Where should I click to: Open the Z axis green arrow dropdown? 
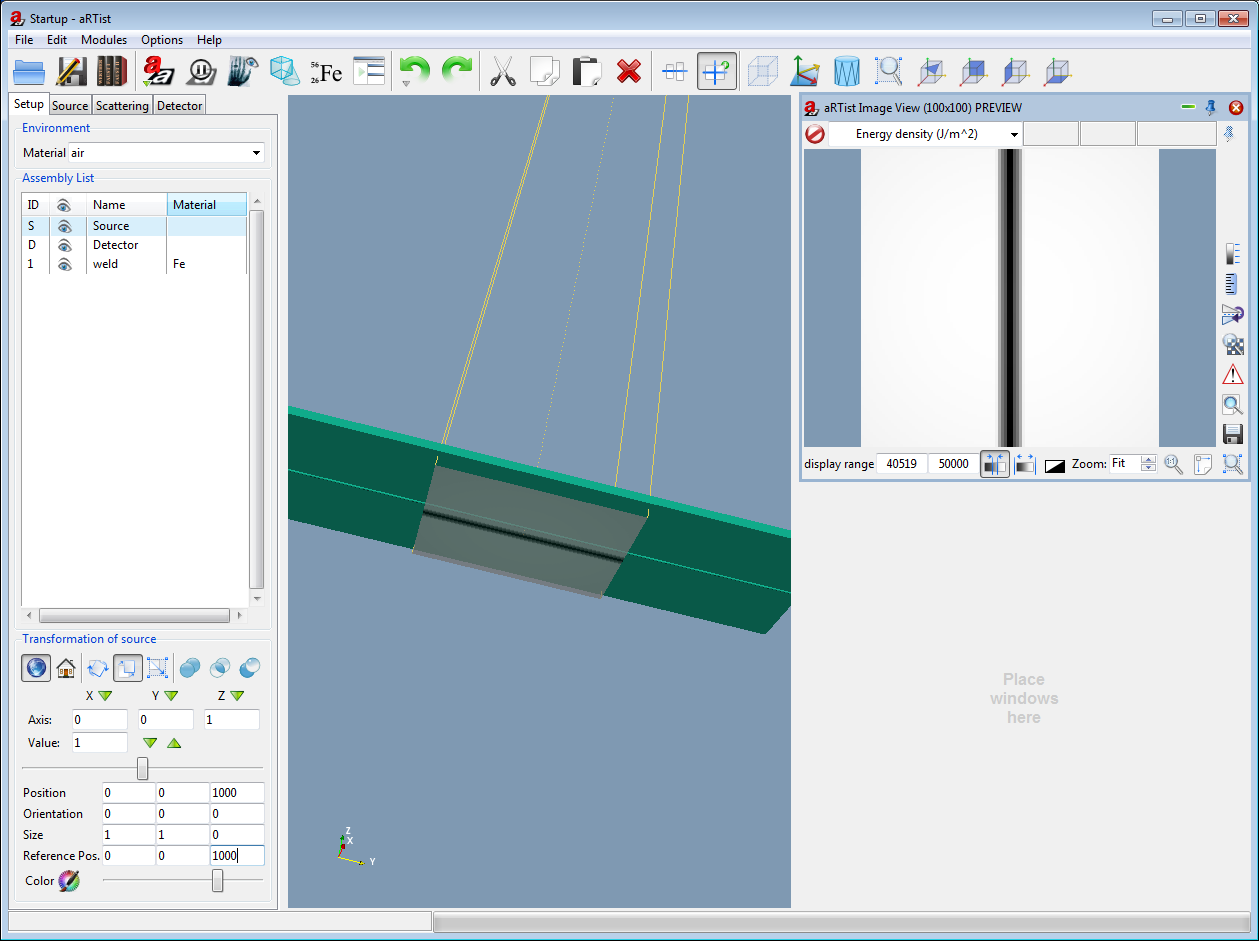pos(237,695)
